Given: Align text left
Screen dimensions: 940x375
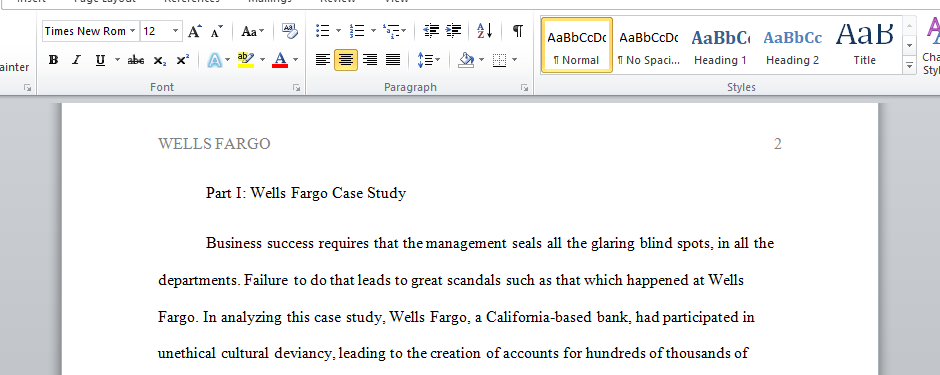Looking at the screenshot, I should 323,60.
